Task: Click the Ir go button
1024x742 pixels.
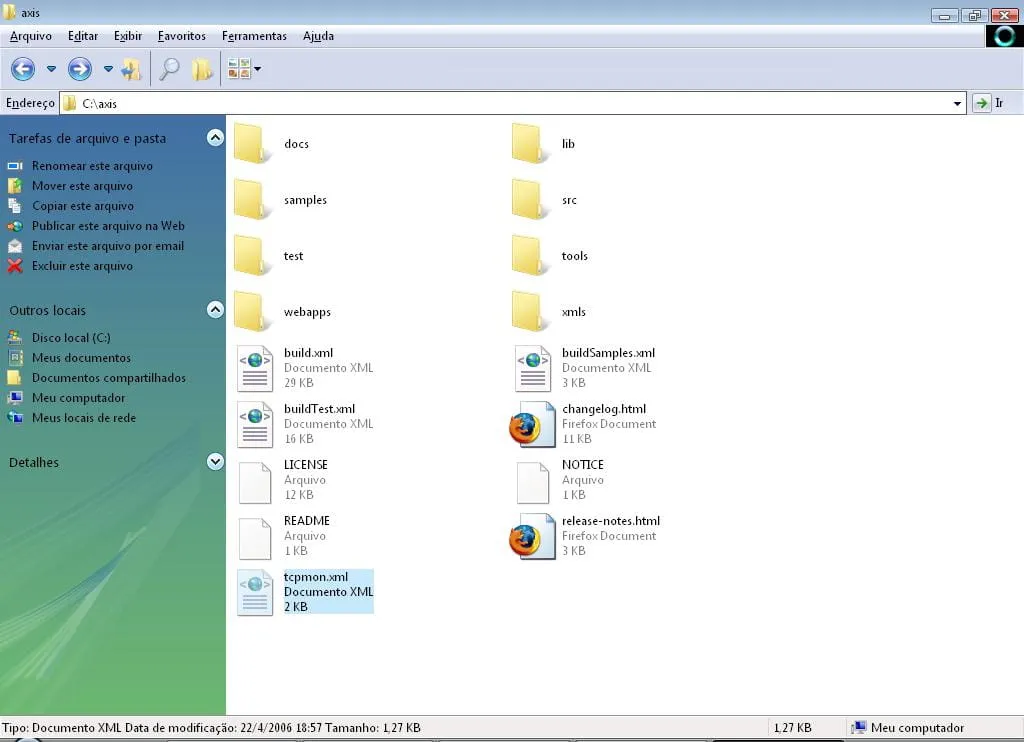Action: (x=989, y=103)
